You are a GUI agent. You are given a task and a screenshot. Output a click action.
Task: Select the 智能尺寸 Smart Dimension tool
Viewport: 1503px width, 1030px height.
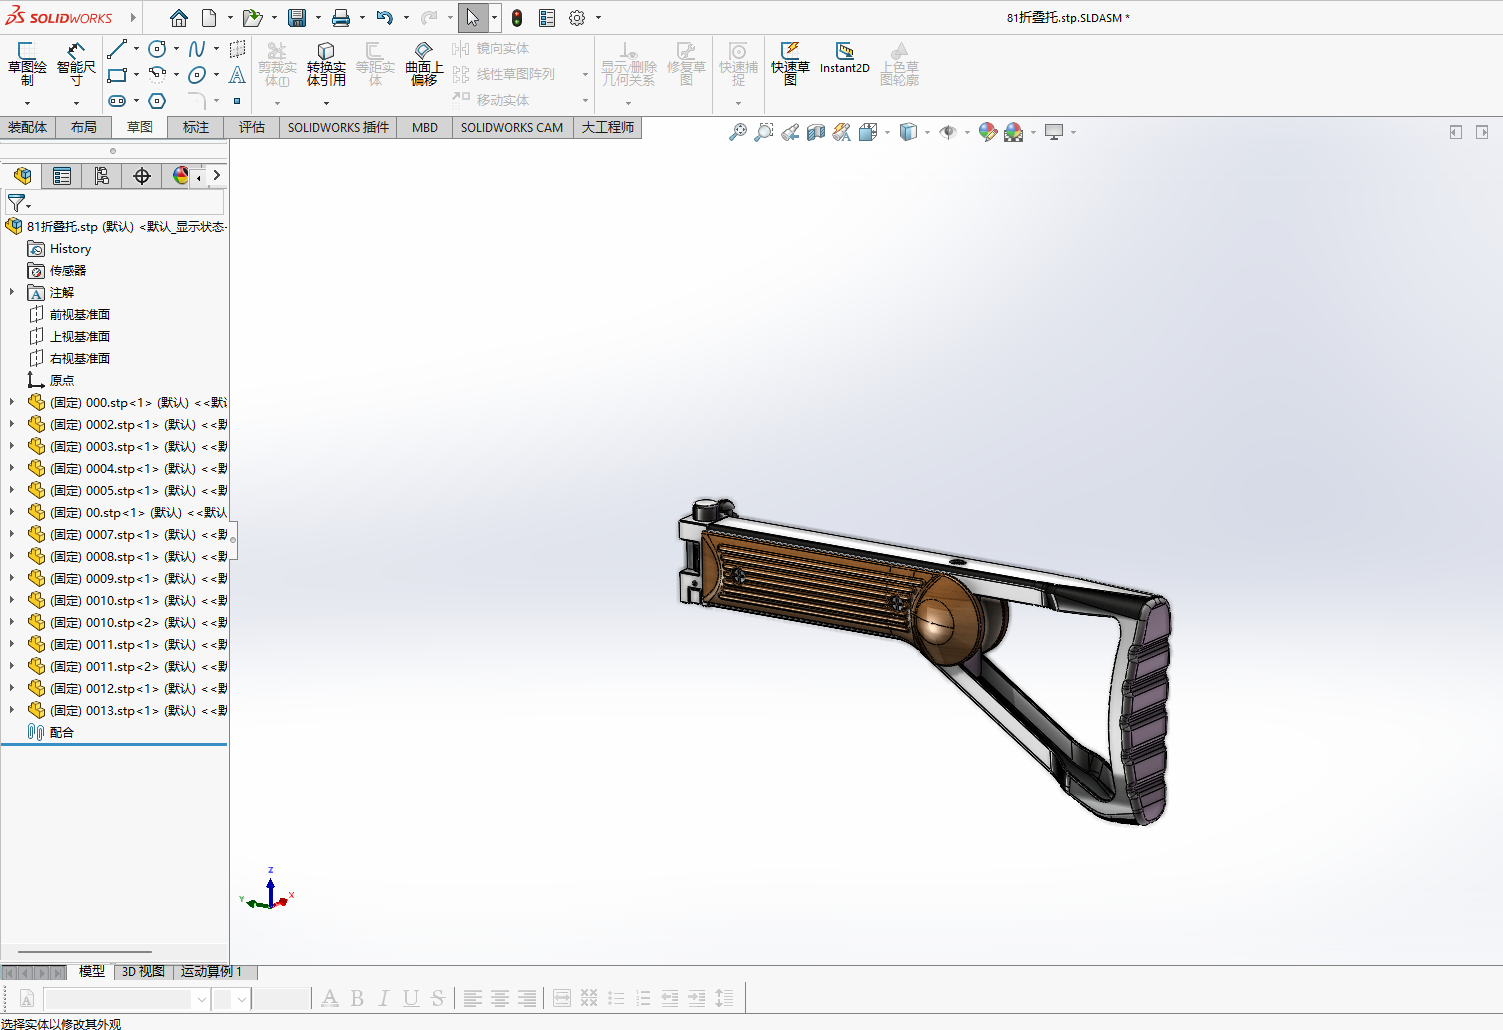pyautogui.click(x=76, y=64)
